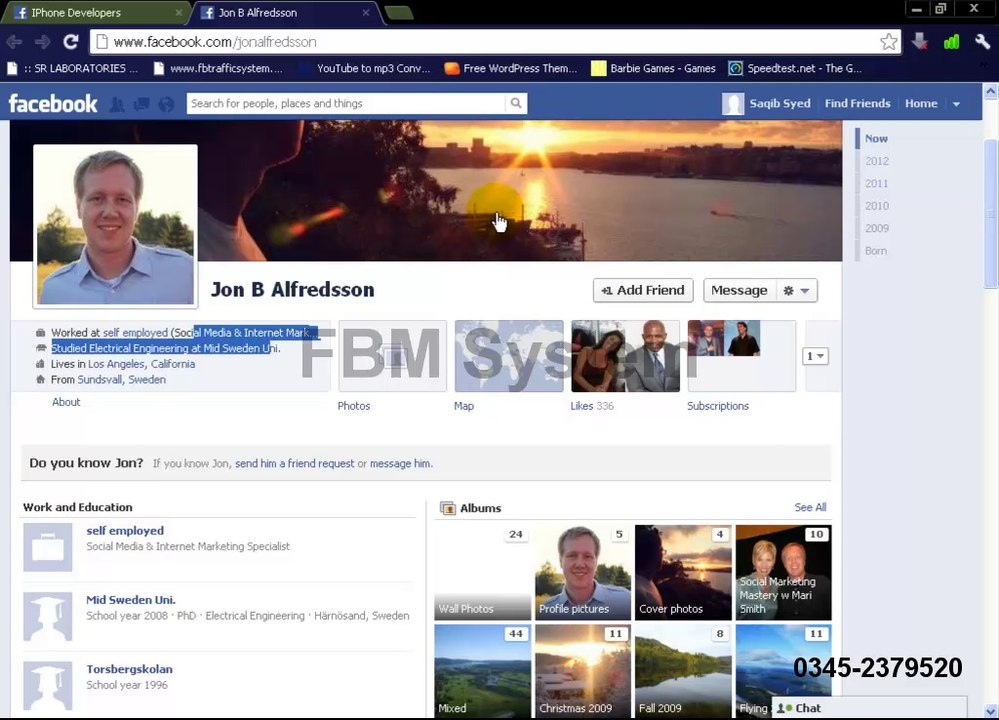The image size is (999, 720).
Task: Click the browser back arrow
Action: pyautogui.click(x=14, y=42)
